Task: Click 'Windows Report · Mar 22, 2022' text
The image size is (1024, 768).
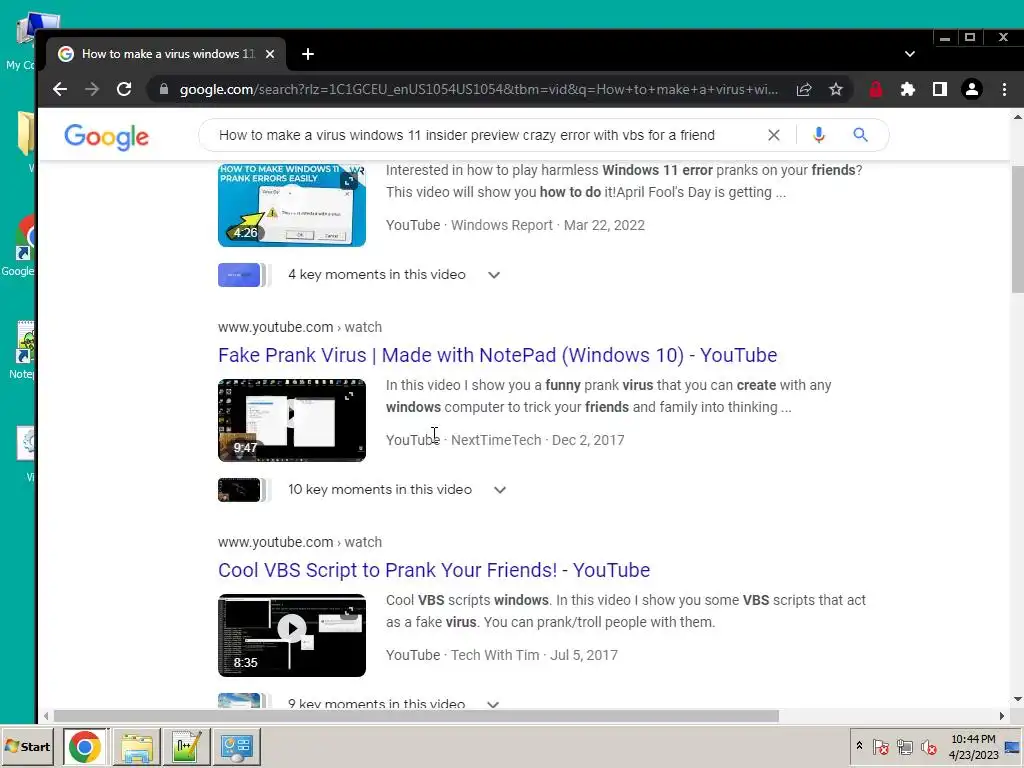Action: [548, 225]
